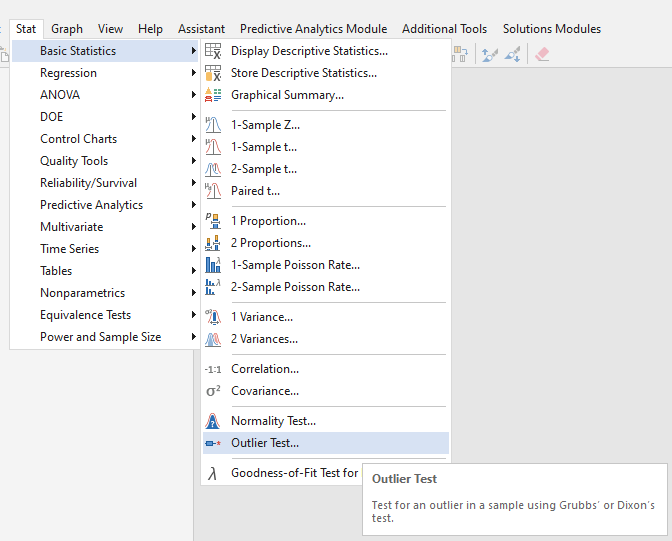Select Outlier Test... menu item
The image size is (672, 541).
click(x=326, y=443)
